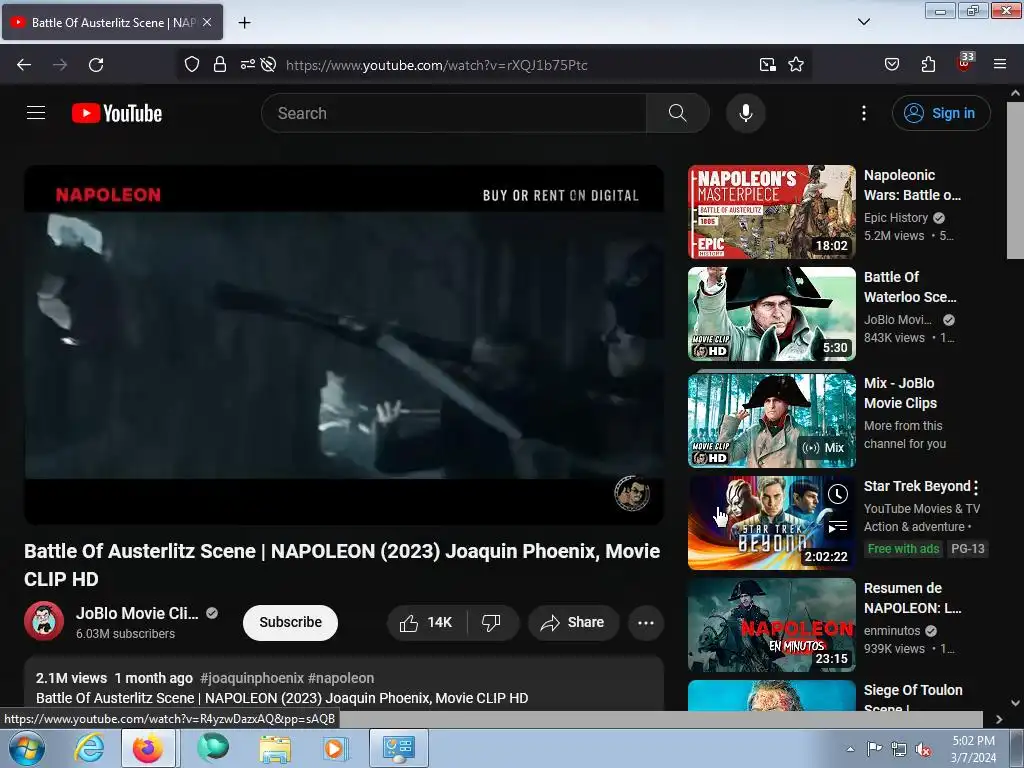Show hidden tray icons arrow
This screenshot has height=768, width=1024.
coord(850,749)
